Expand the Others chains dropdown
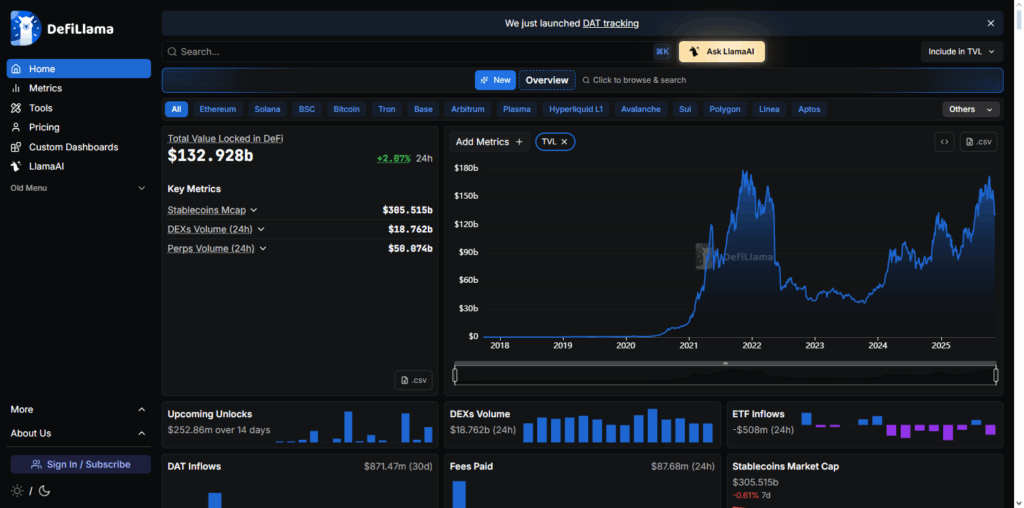 [971, 109]
